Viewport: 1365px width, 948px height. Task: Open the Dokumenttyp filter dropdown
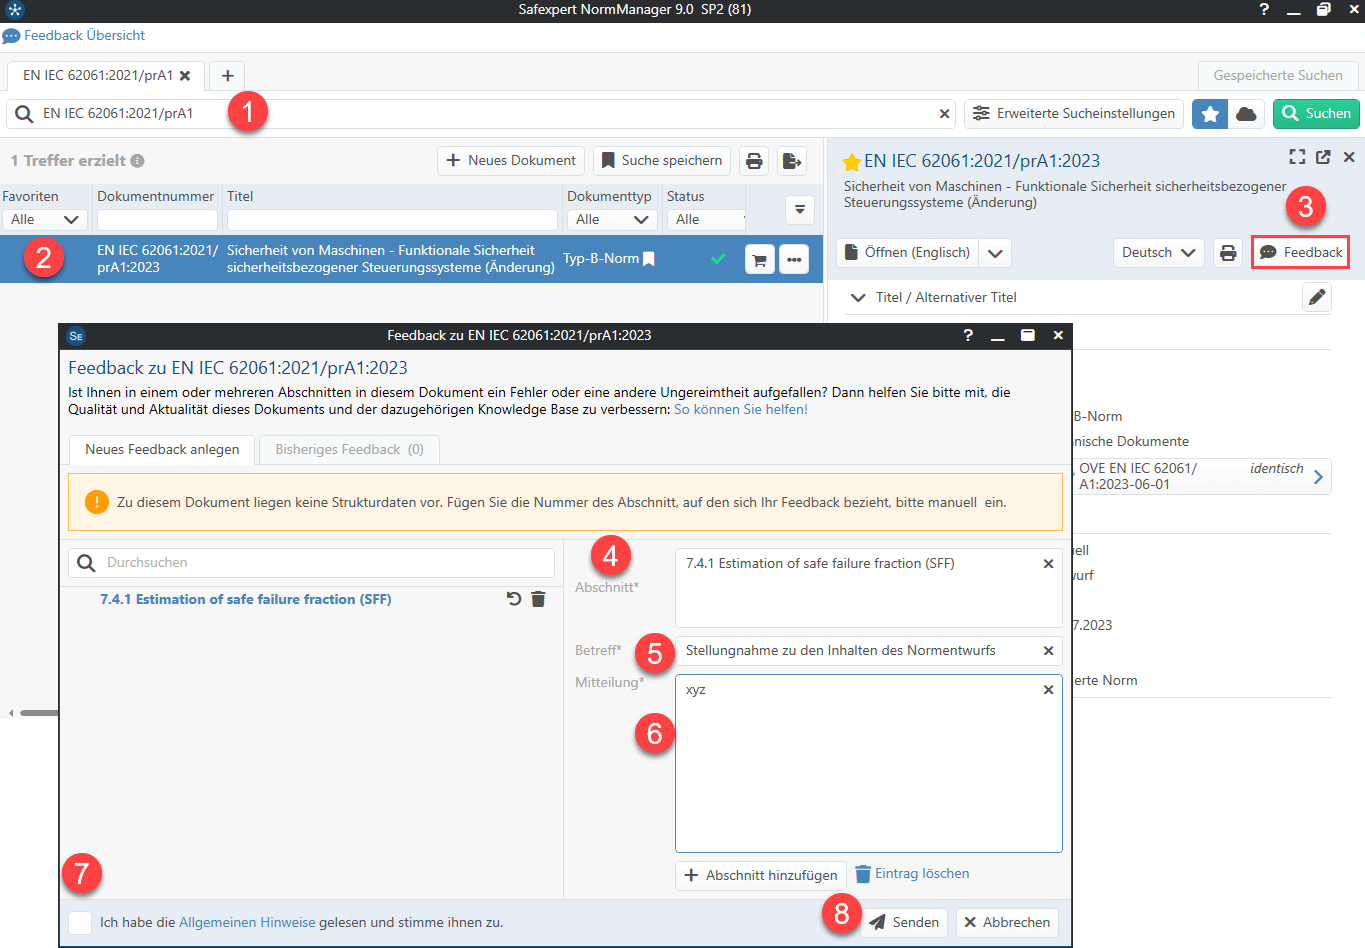click(613, 220)
